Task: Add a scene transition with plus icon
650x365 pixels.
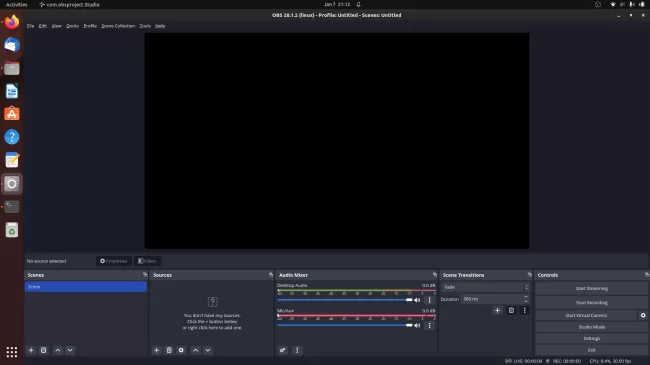Action: pyautogui.click(x=497, y=310)
